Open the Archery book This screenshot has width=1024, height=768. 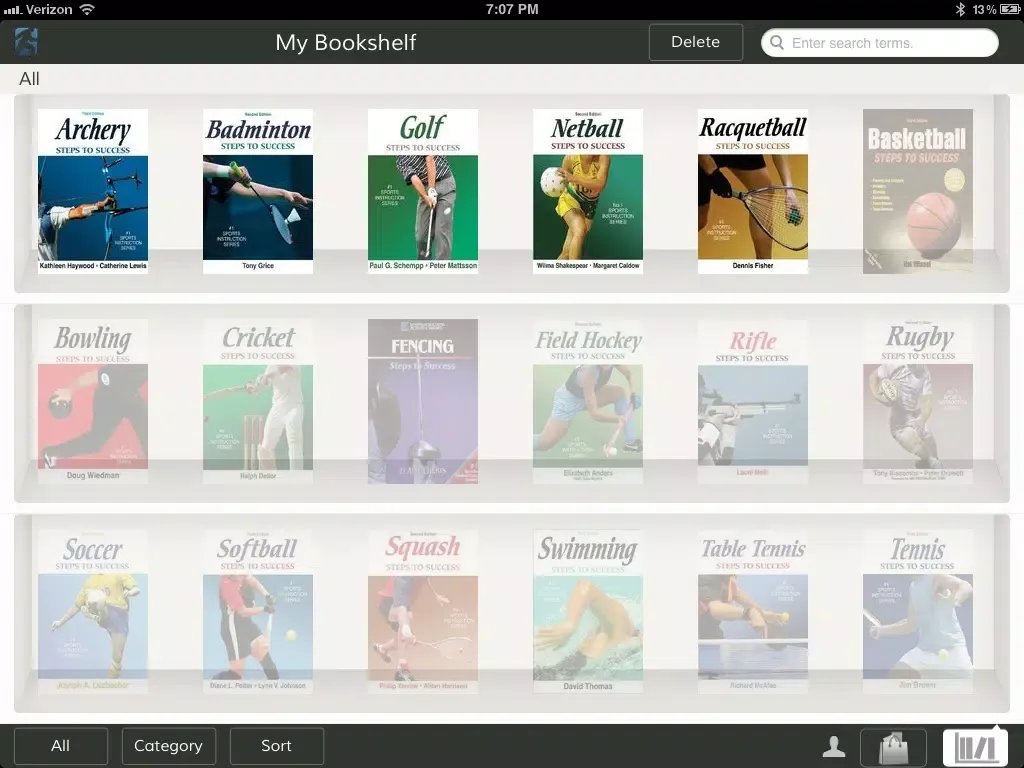tap(93, 191)
